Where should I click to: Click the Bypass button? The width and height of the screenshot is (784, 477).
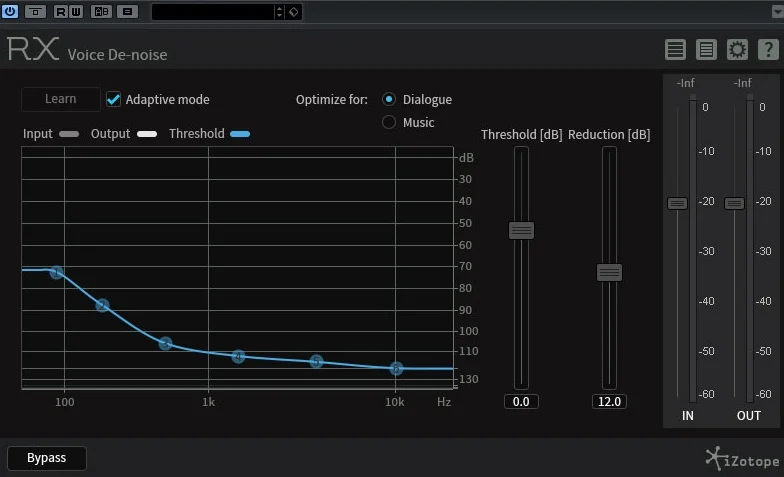46,458
